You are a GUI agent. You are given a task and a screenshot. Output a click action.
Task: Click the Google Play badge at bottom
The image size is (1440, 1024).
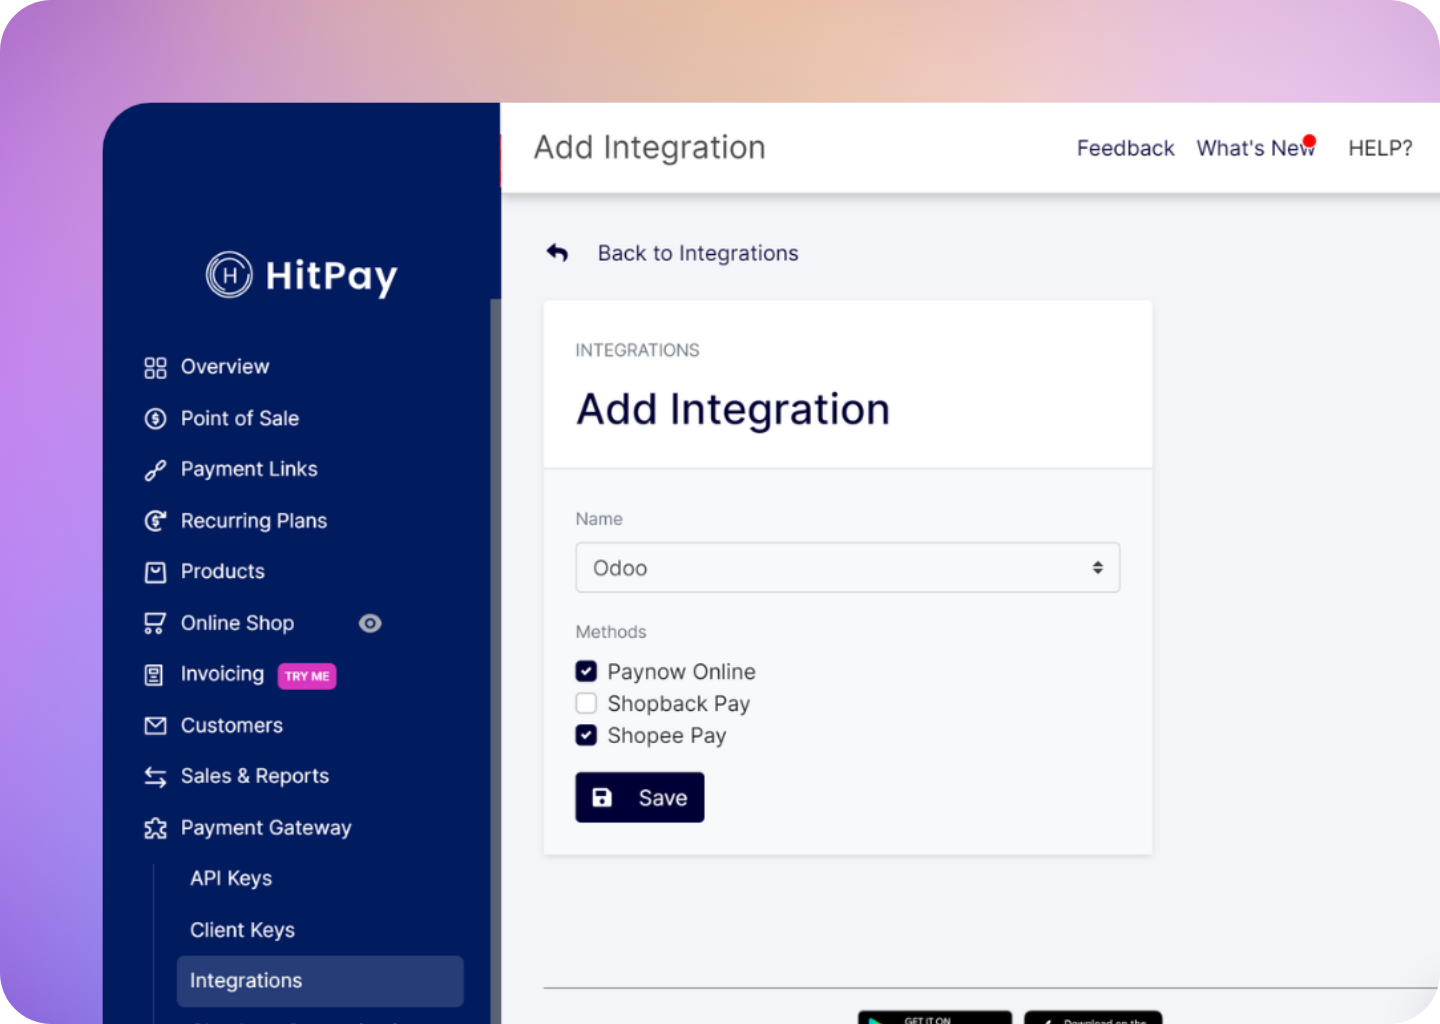pos(934,1017)
